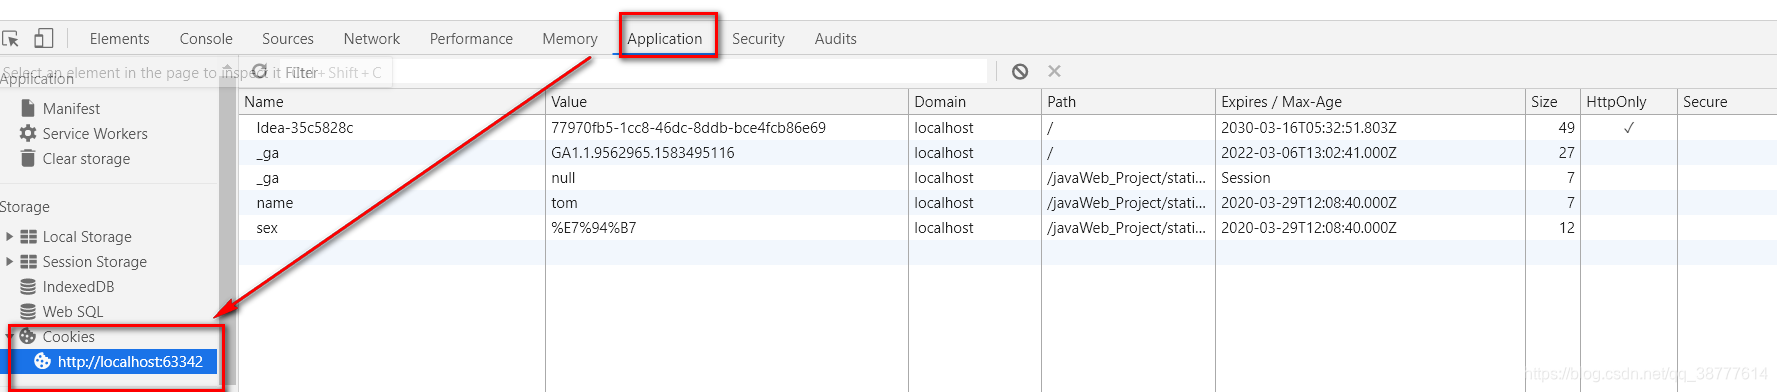This screenshot has height=392, width=1777.
Task: Expand the Local Storage tree node
Action: [x=10, y=237]
